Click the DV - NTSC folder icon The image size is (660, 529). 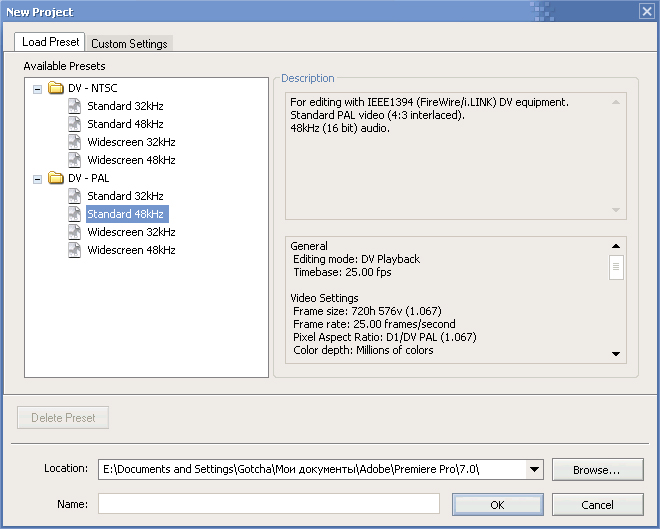coord(56,88)
